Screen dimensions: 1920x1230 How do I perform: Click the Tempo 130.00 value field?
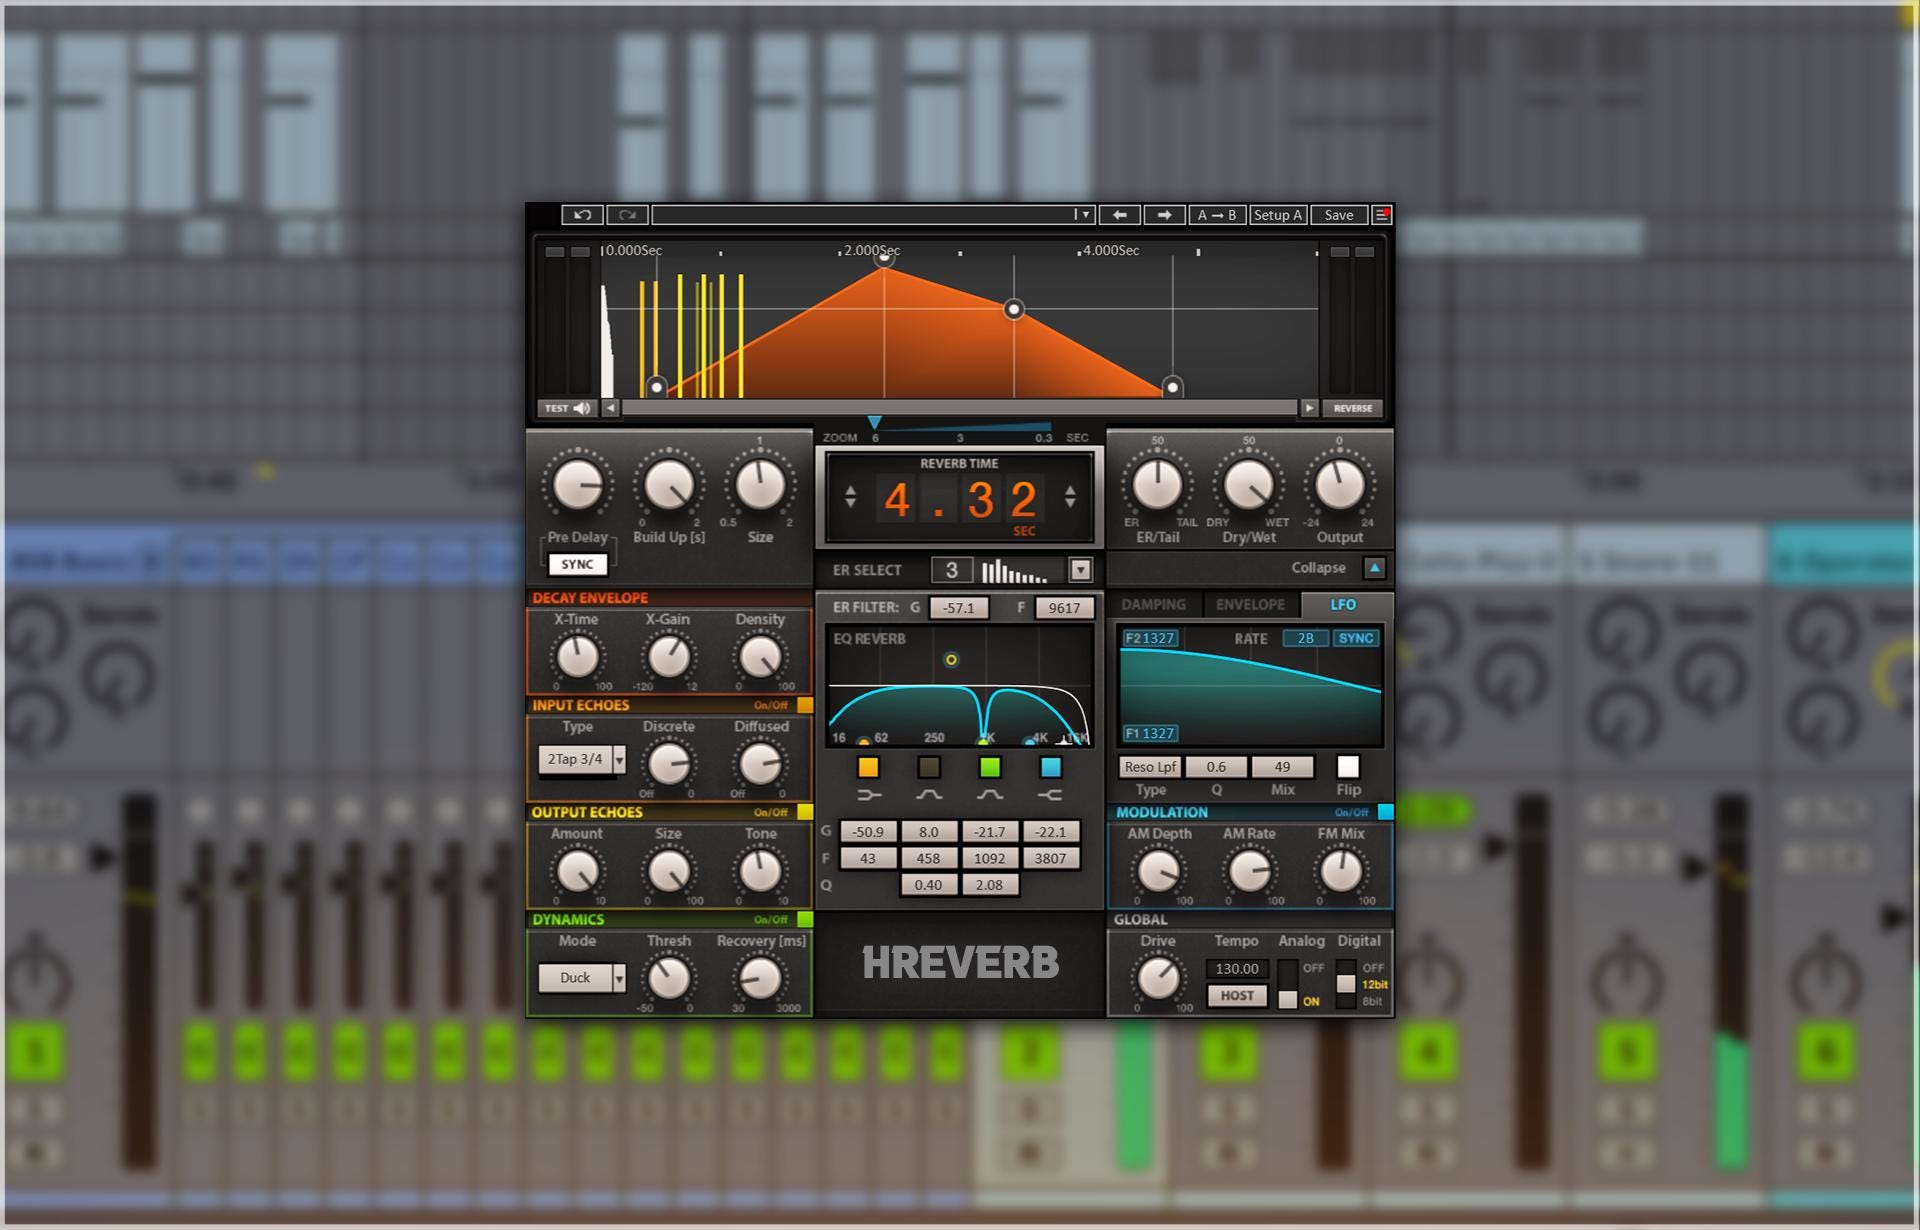(1237, 969)
